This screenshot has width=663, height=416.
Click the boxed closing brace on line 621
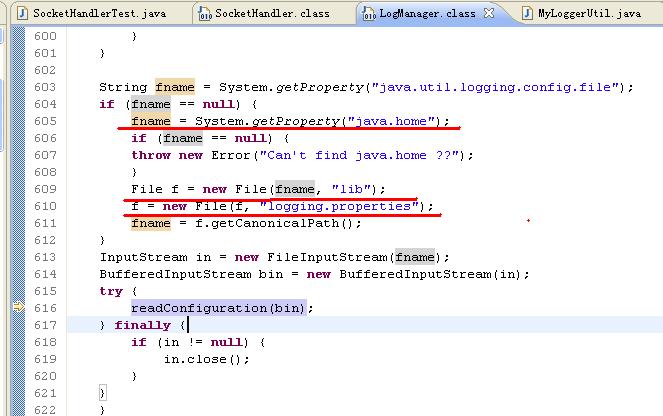tap(102, 393)
